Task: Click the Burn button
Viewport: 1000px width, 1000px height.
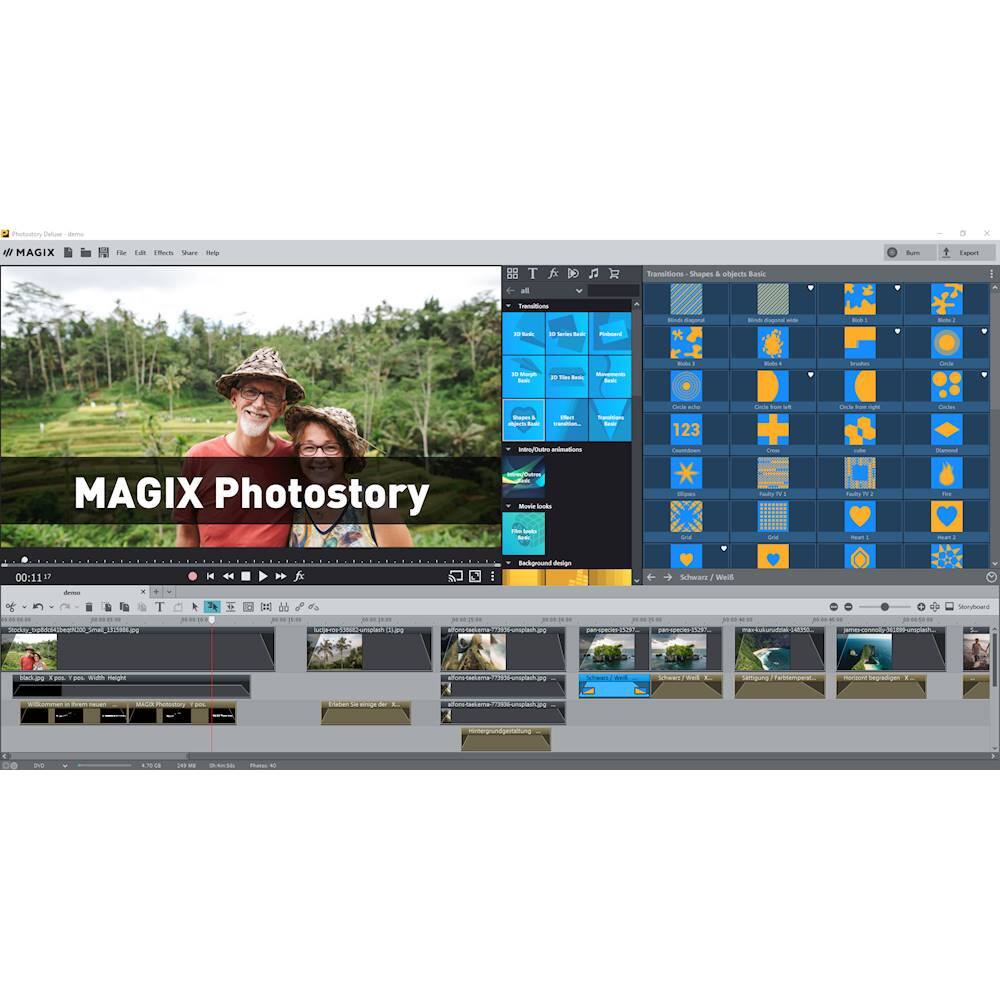Action: pyautogui.click(x=906, y=253)
